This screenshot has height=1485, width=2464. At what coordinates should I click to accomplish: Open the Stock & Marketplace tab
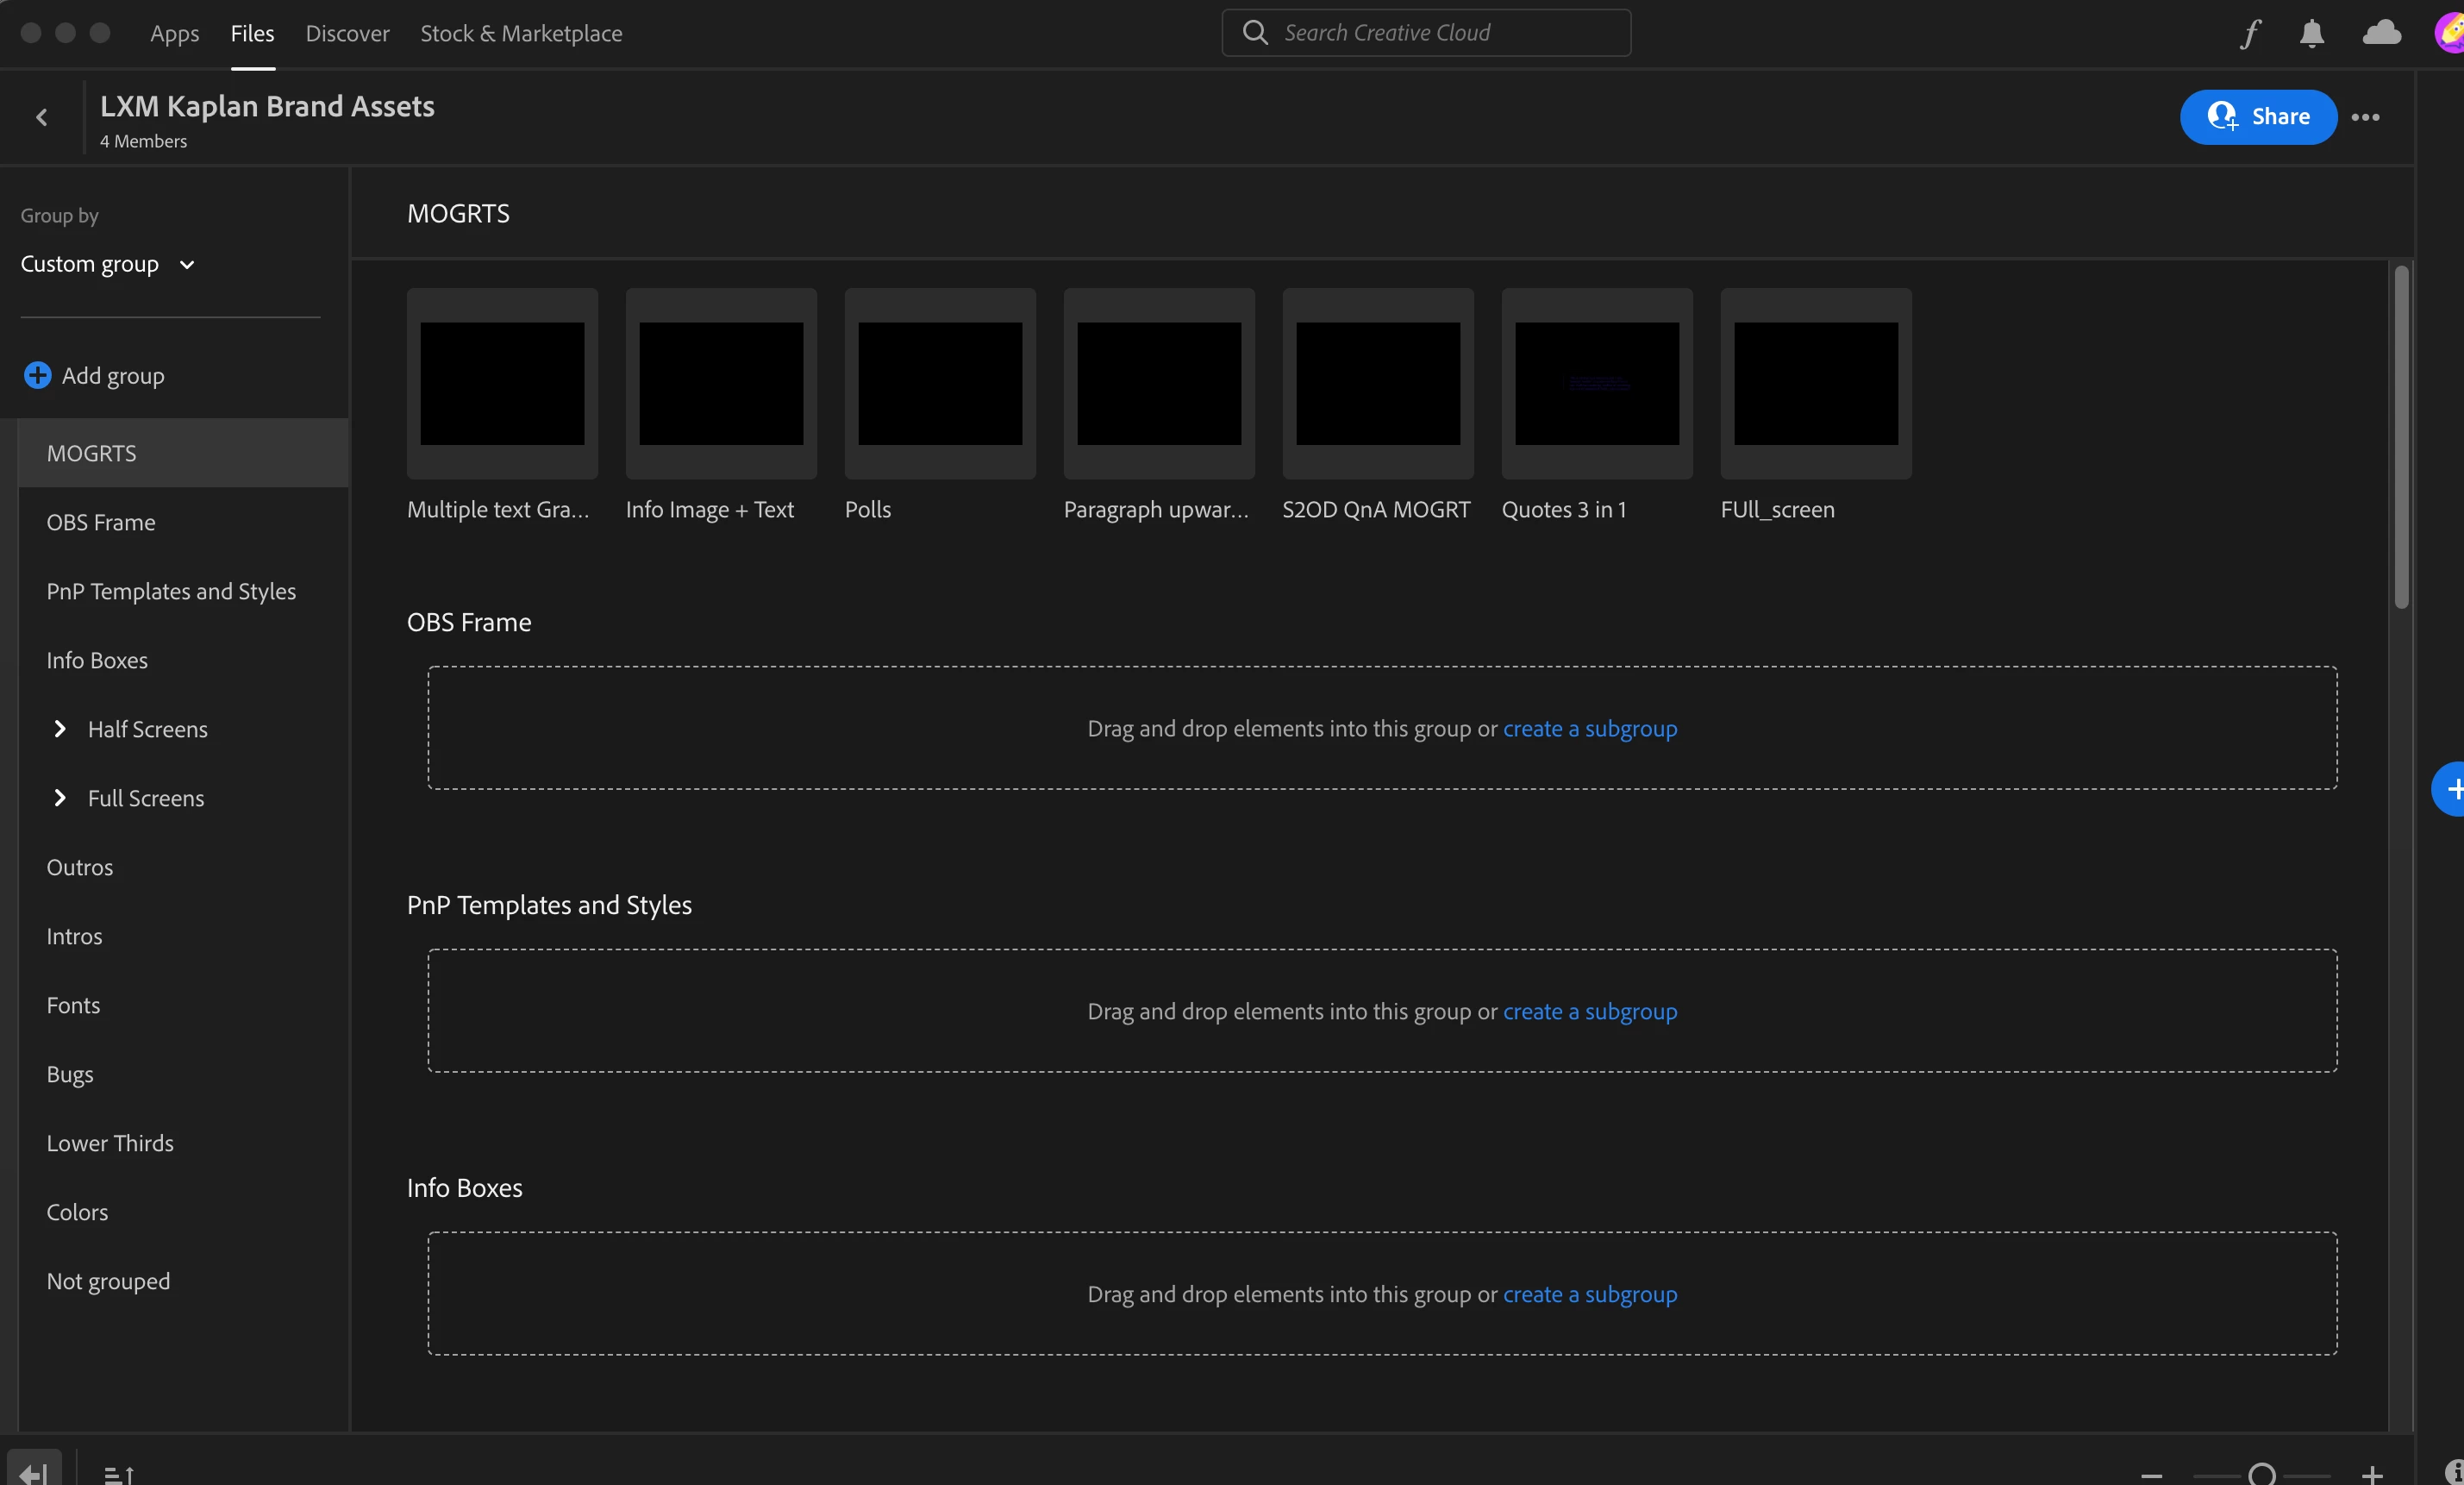point(521,33)
